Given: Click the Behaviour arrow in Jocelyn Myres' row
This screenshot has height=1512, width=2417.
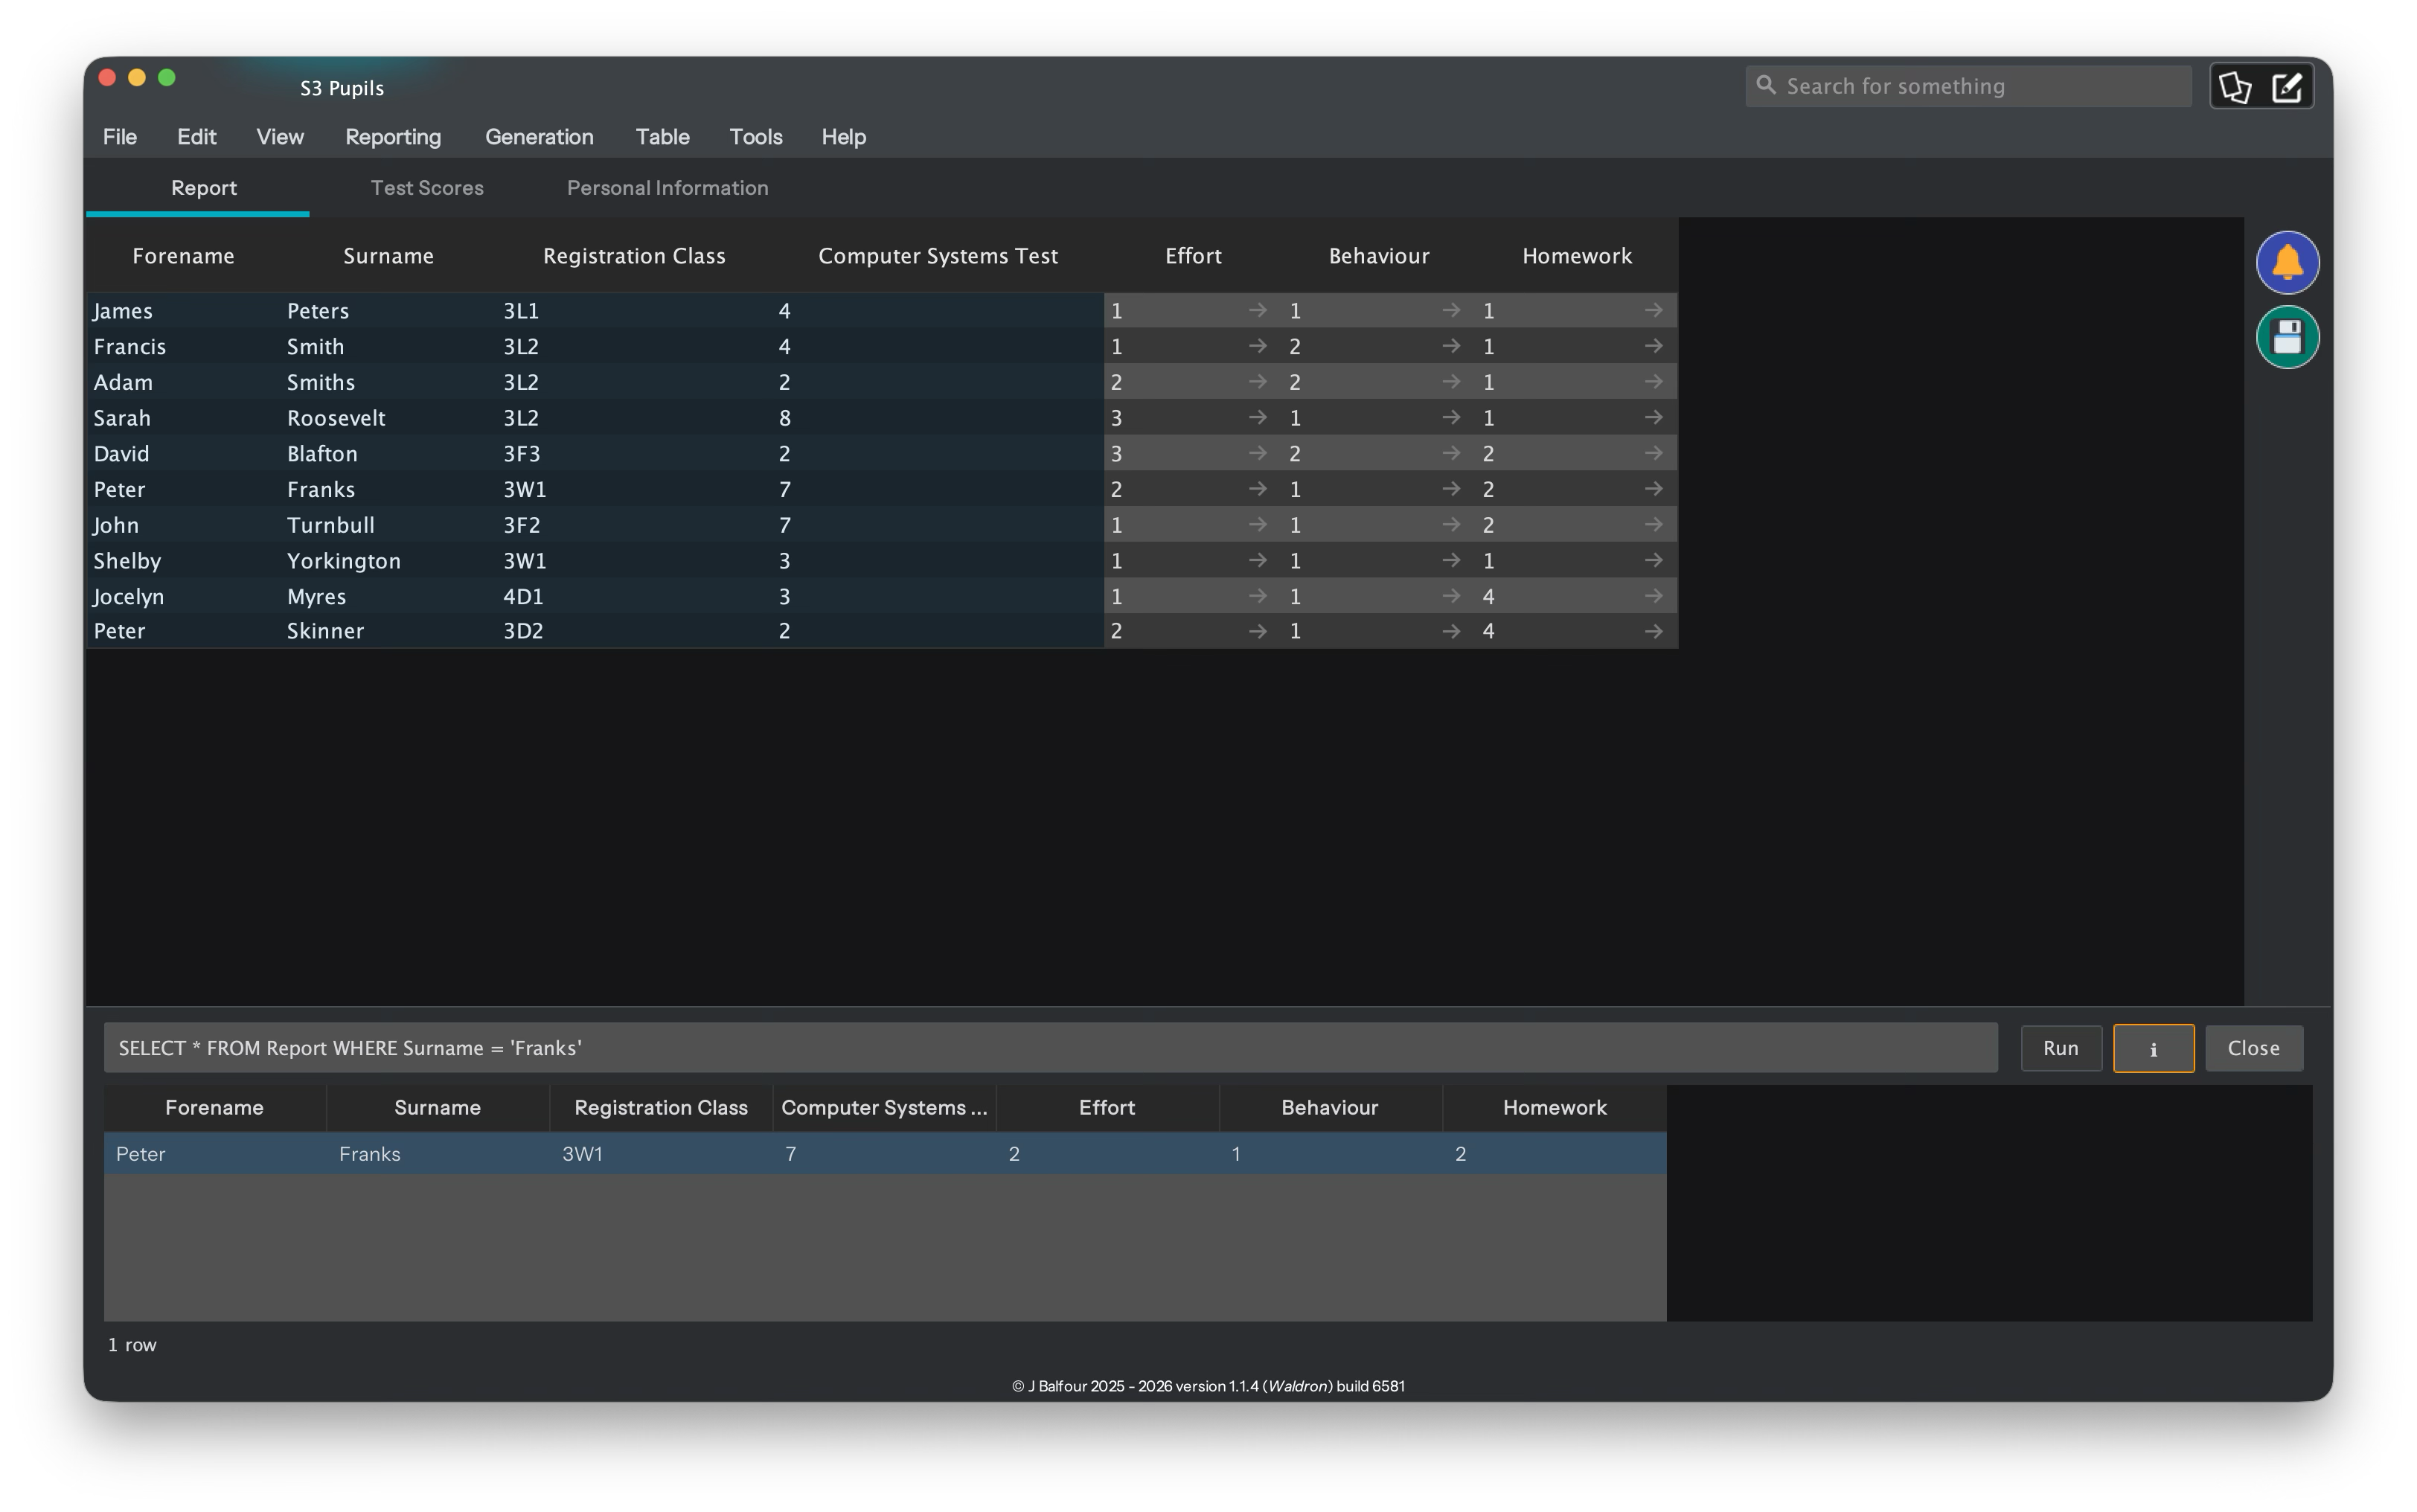Looking at the screenshot, I should point(1451,596).
